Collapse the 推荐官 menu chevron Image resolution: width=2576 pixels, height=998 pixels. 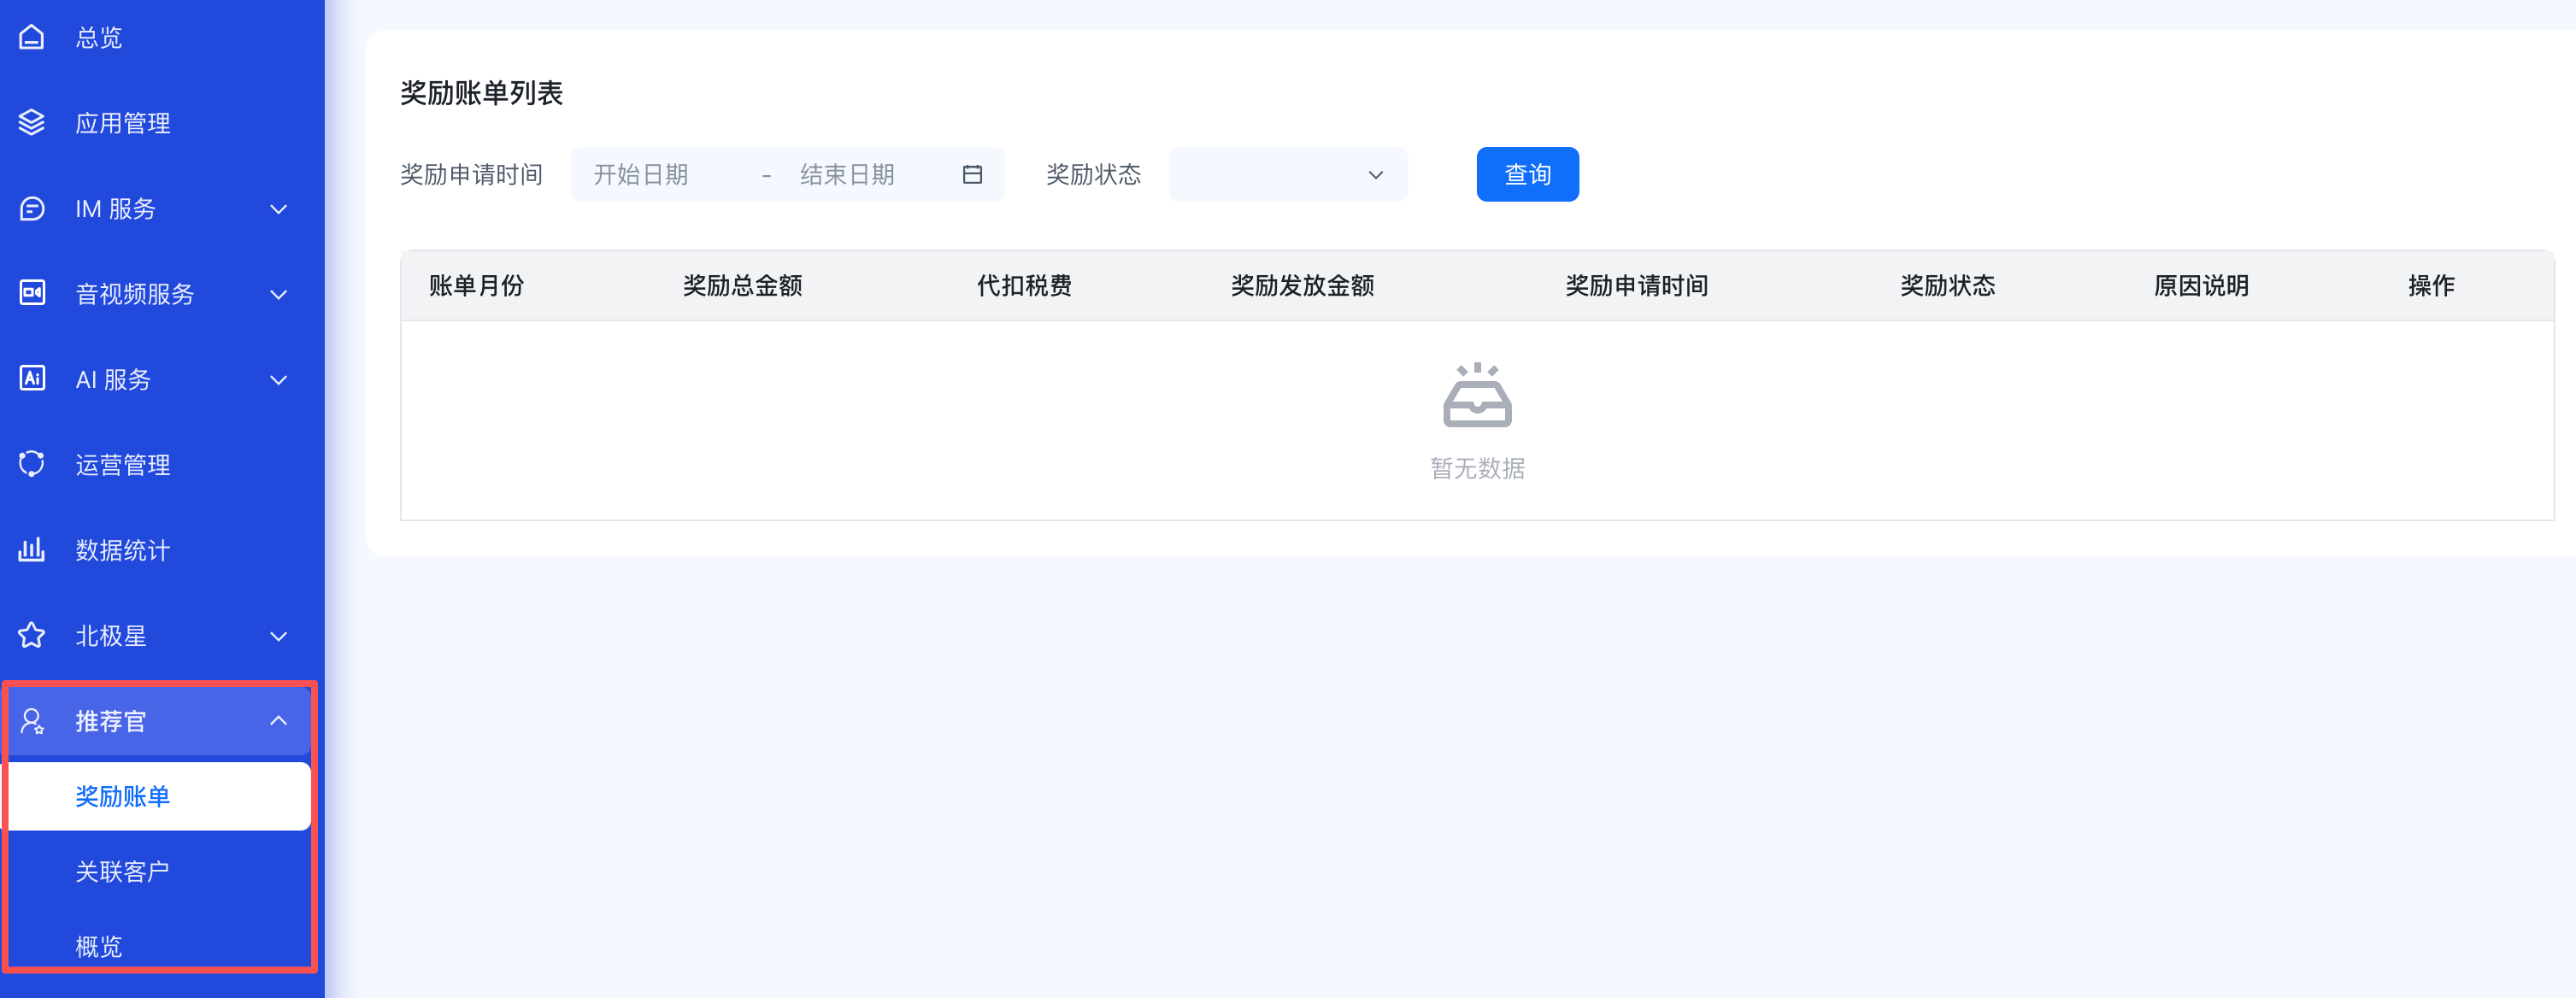pyautogui.click(x=279, y=721)
